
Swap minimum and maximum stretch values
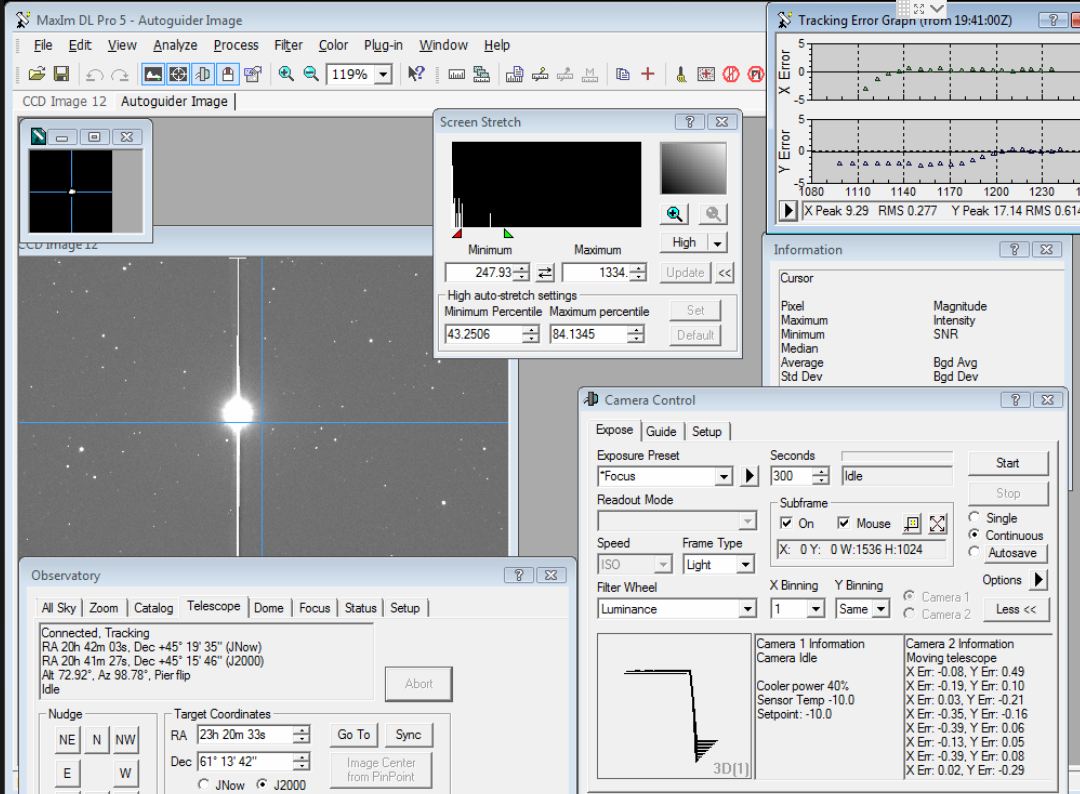tap(545, 273)
